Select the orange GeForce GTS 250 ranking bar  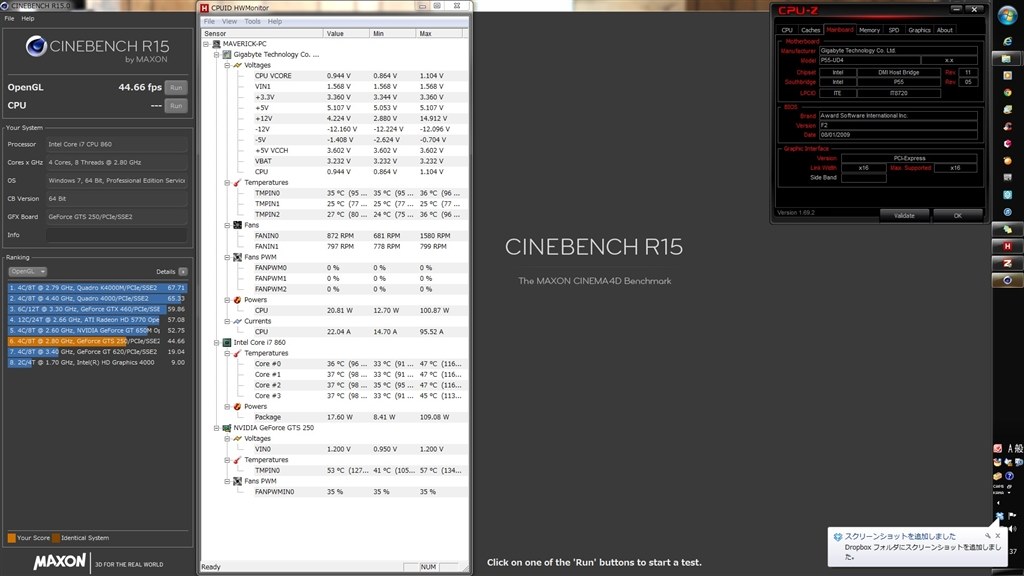coord(97,342)
